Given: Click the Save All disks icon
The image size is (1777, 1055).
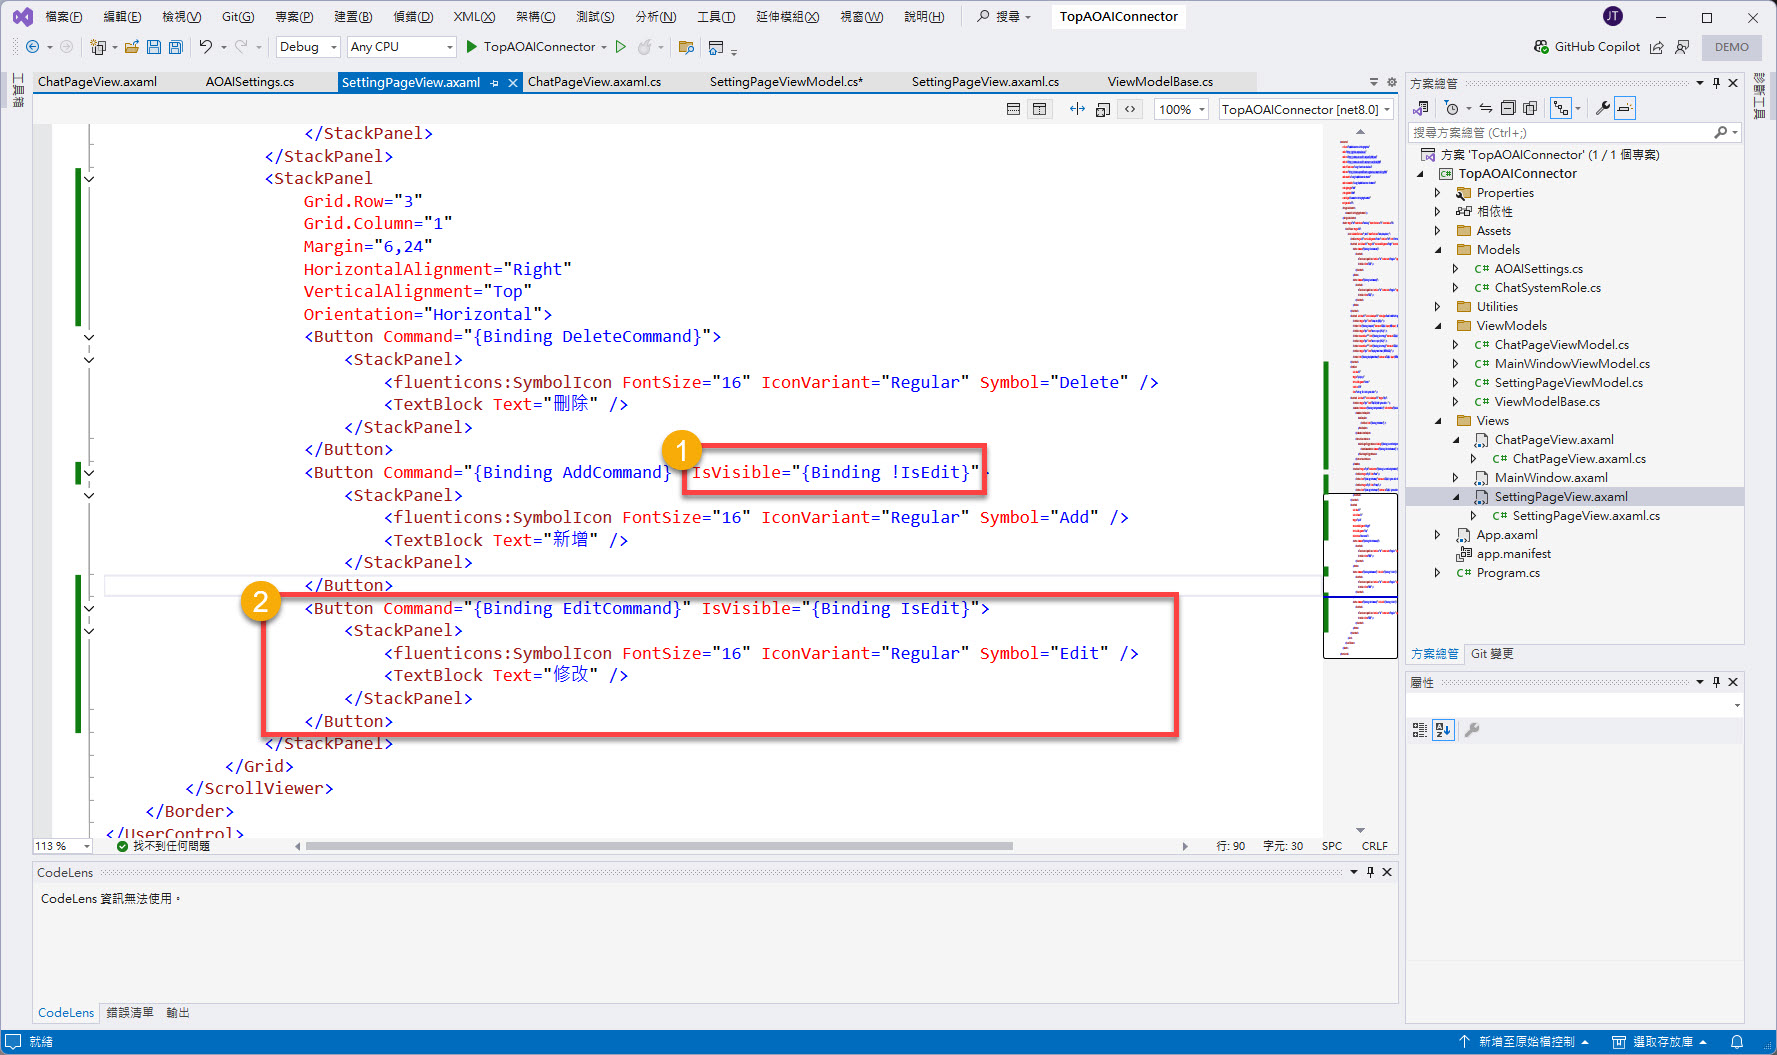Looking at the screenshot, I should pos(175,47).
